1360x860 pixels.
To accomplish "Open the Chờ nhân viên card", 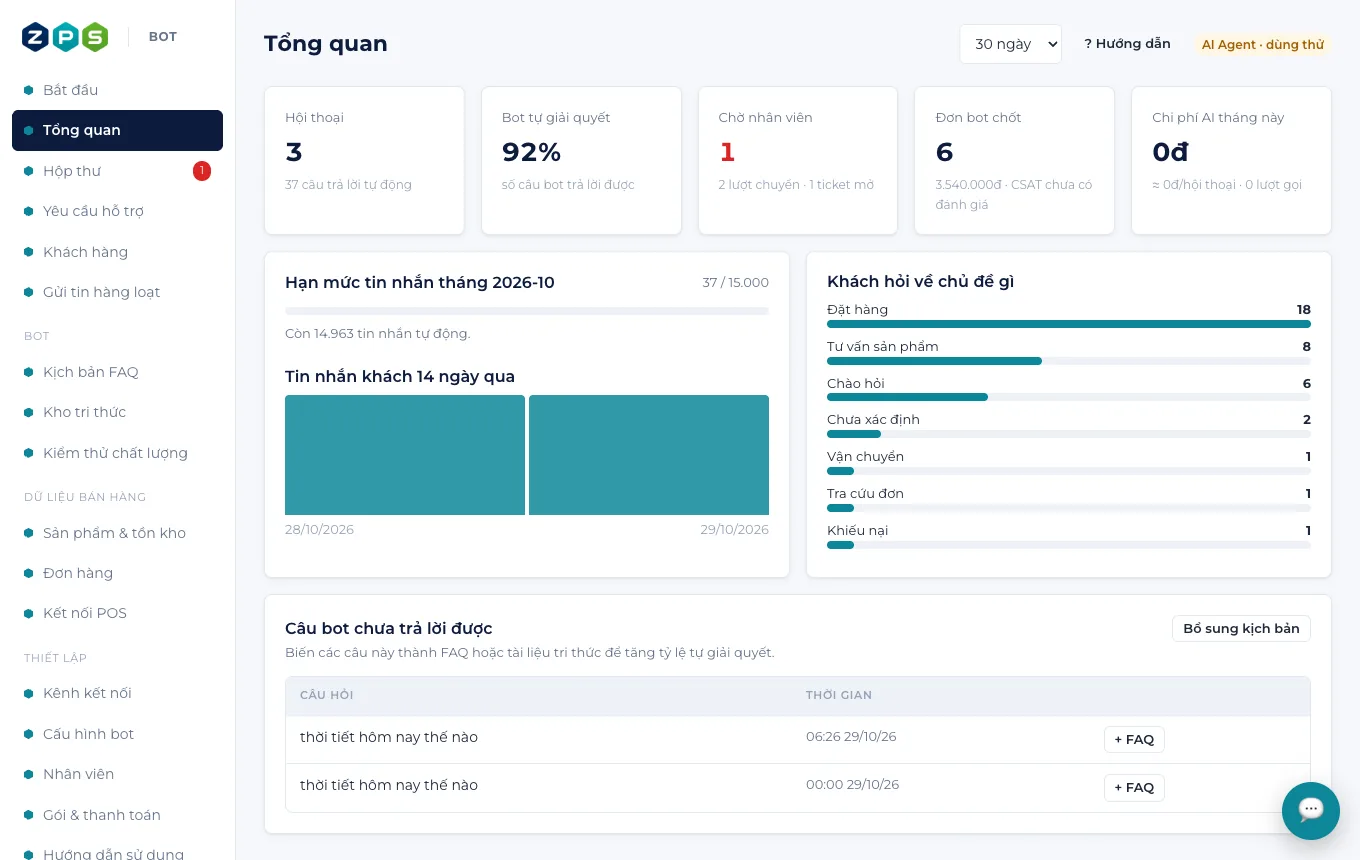I will point(798,161).
